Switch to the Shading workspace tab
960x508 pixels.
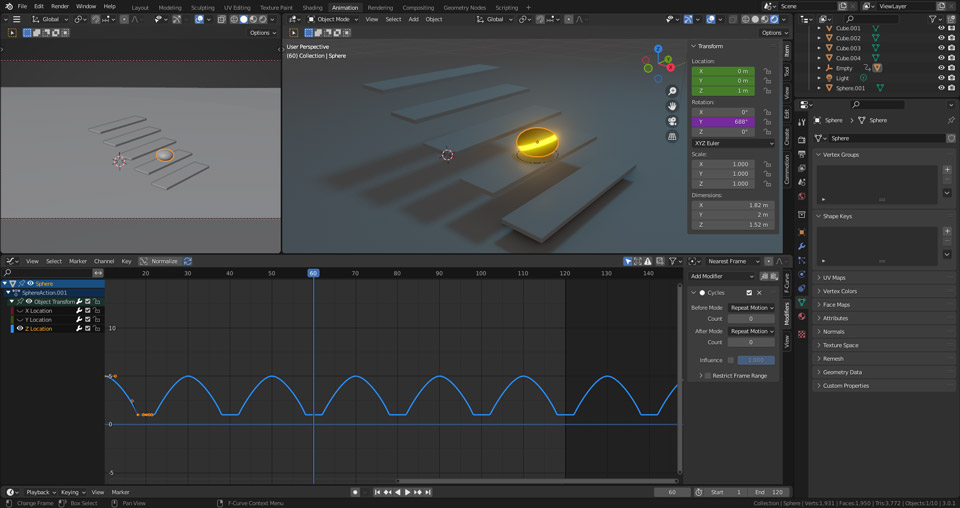tap(312, 7)
